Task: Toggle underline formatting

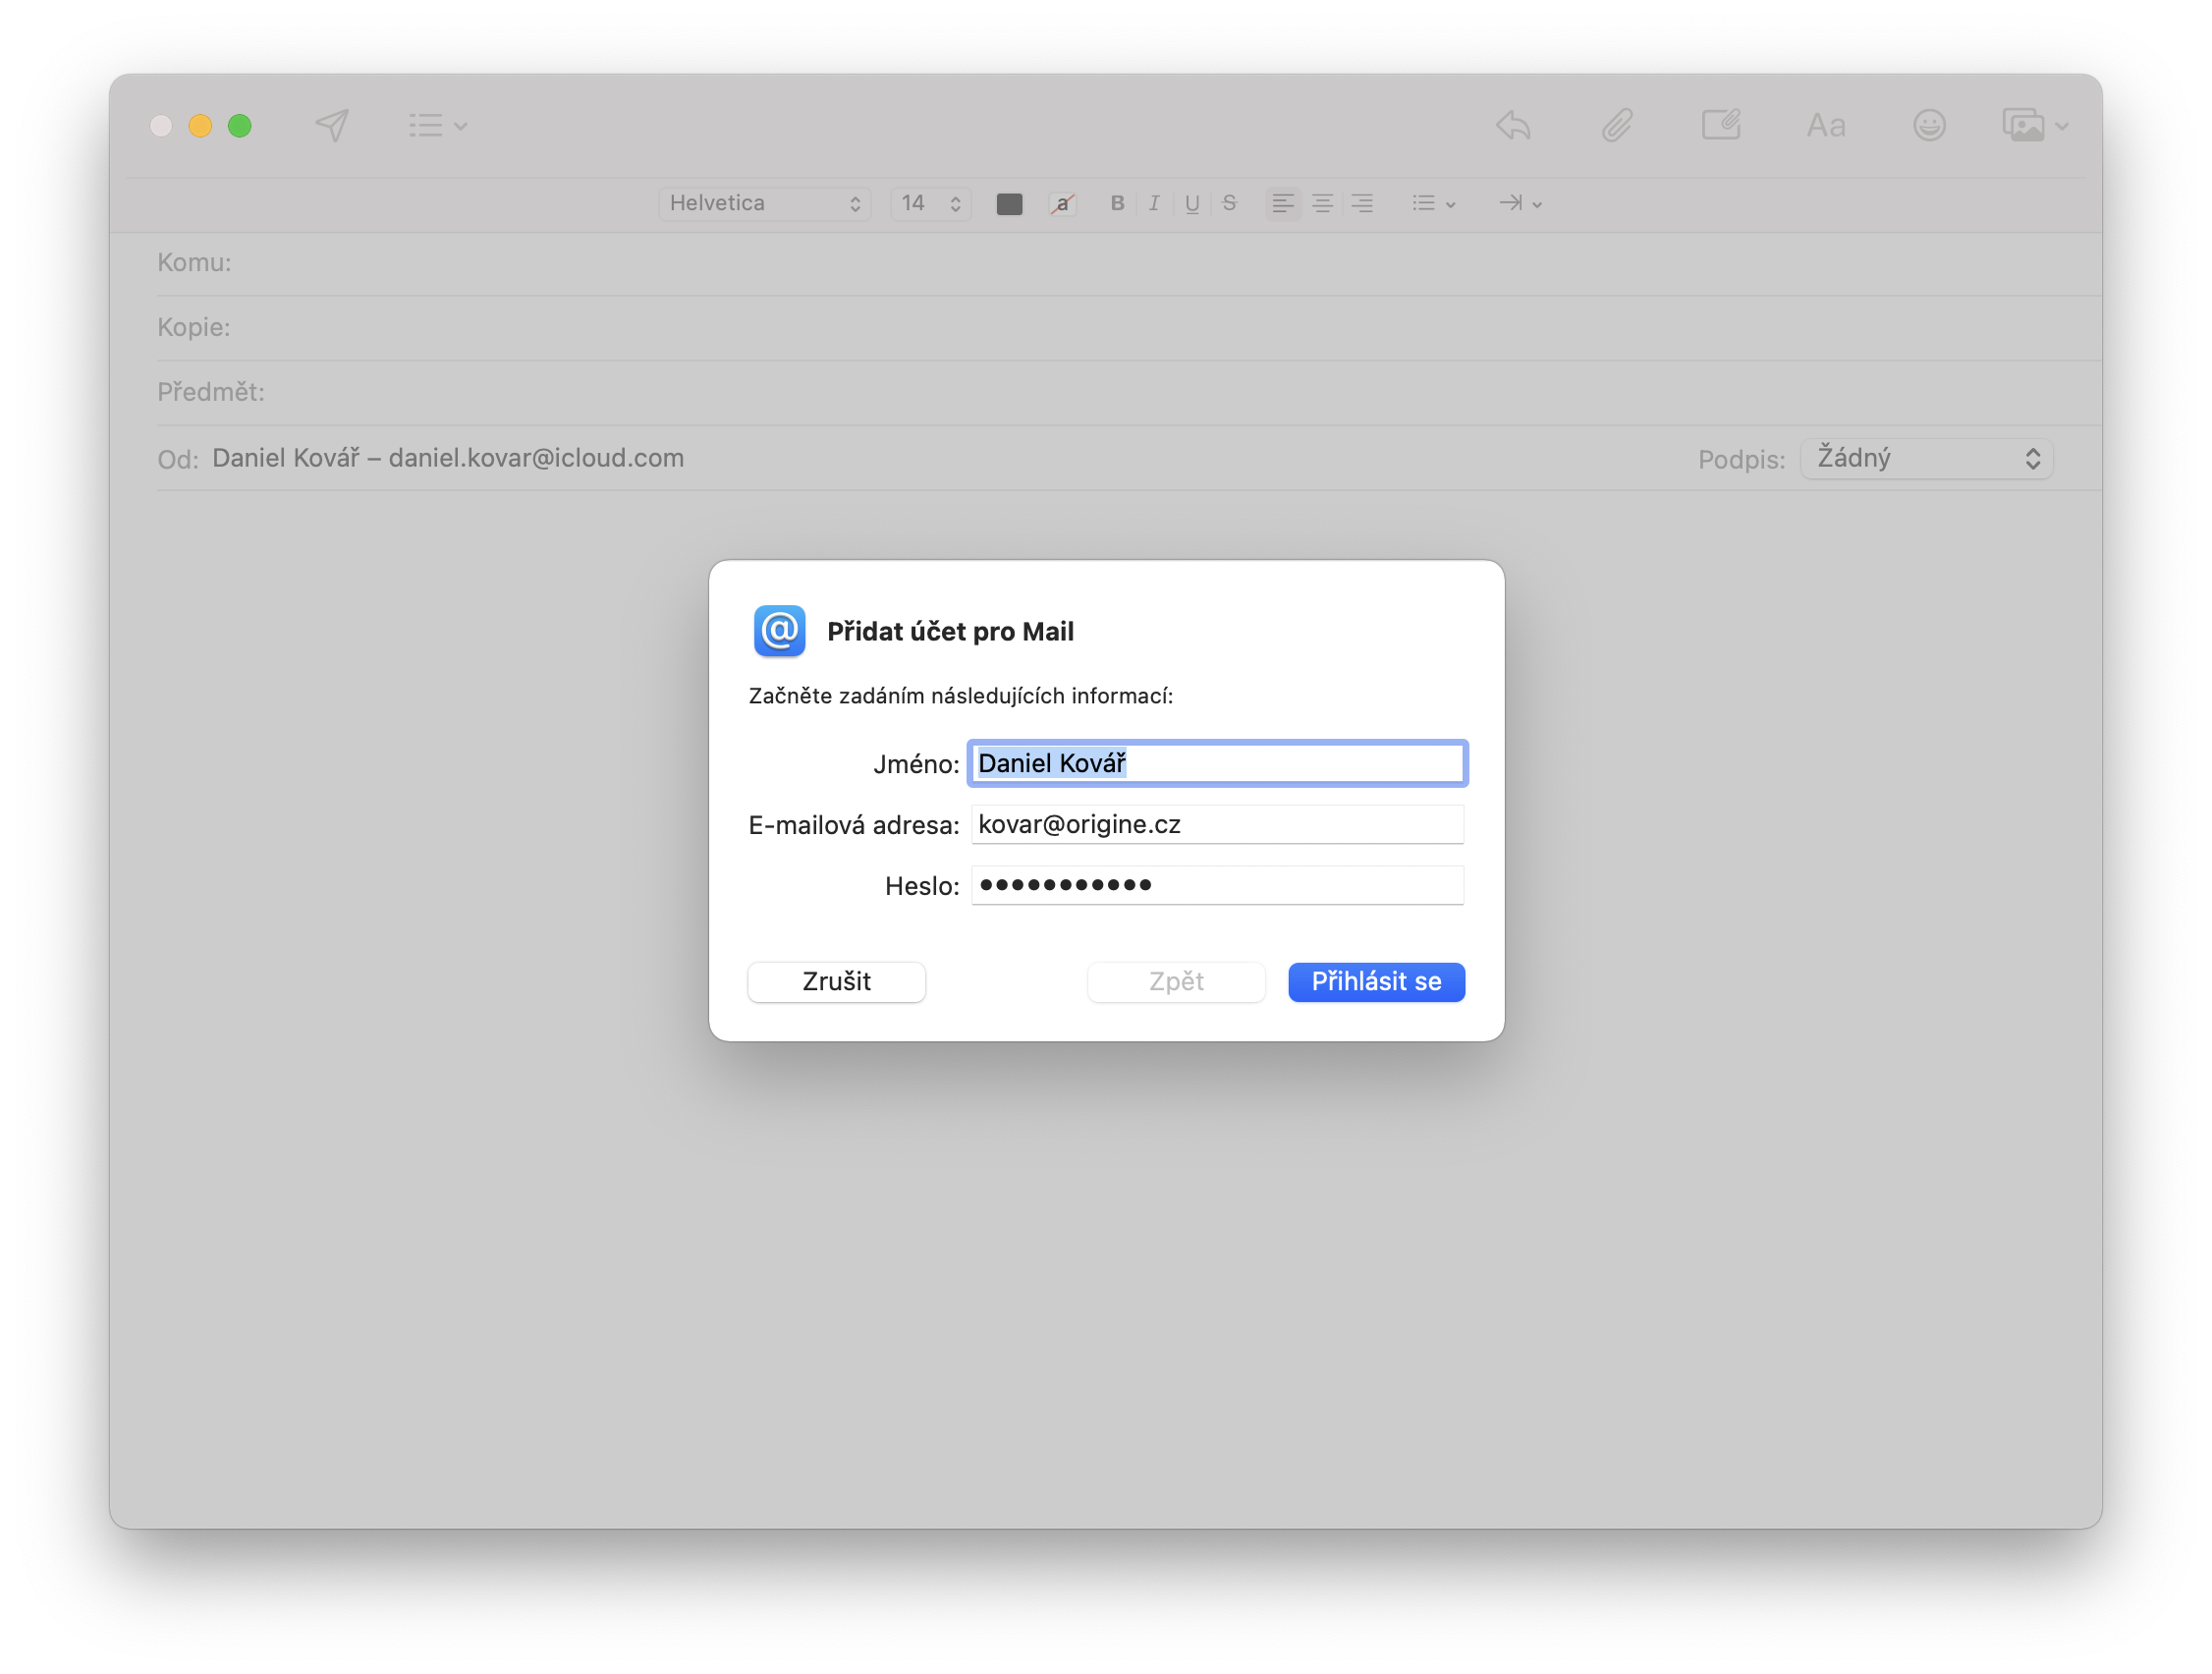Action: (x=1192, y=203)
